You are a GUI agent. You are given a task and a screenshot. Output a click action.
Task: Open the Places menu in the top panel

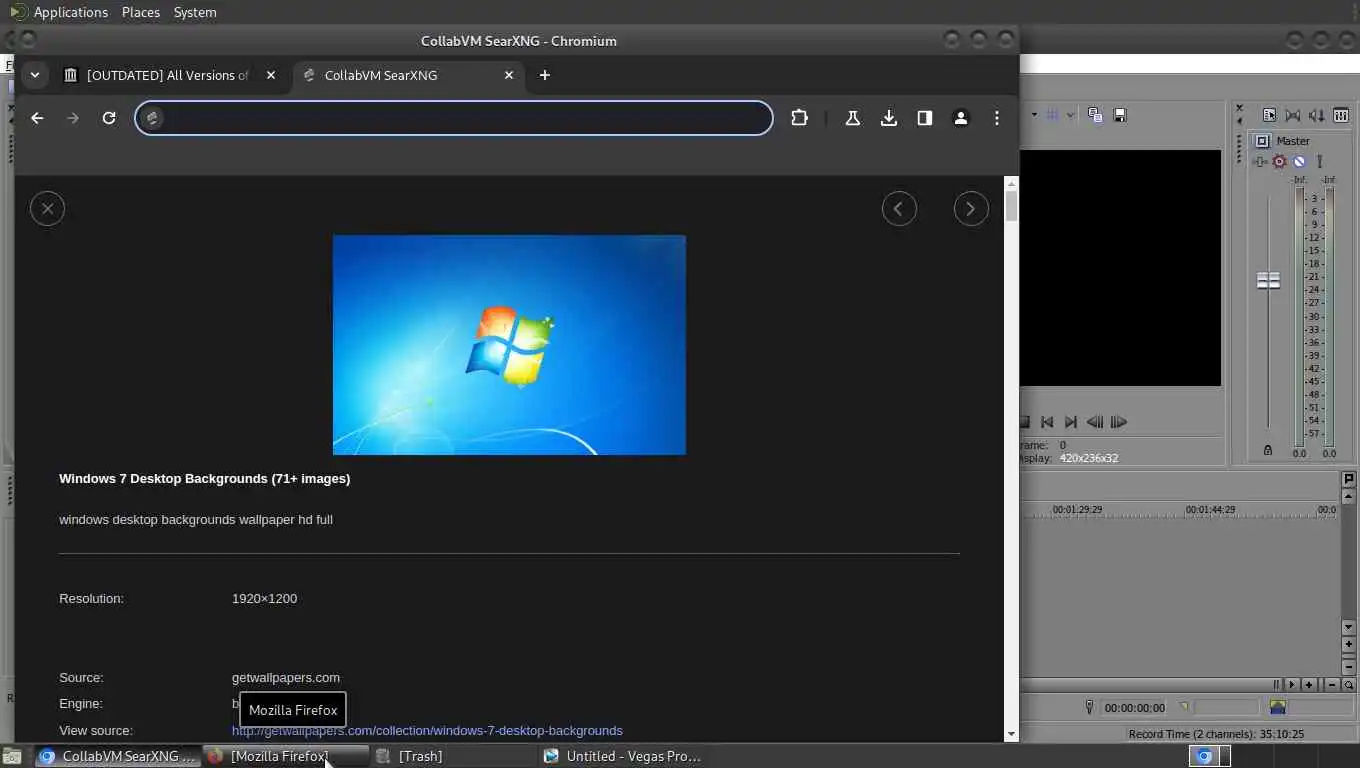point(141,12)
